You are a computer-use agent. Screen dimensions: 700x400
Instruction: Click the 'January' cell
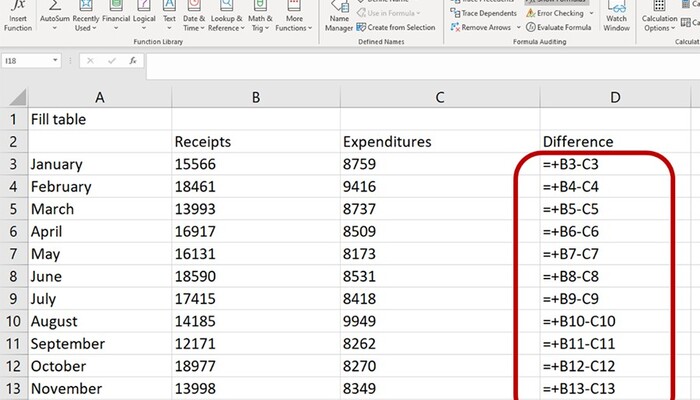[100, 164]
